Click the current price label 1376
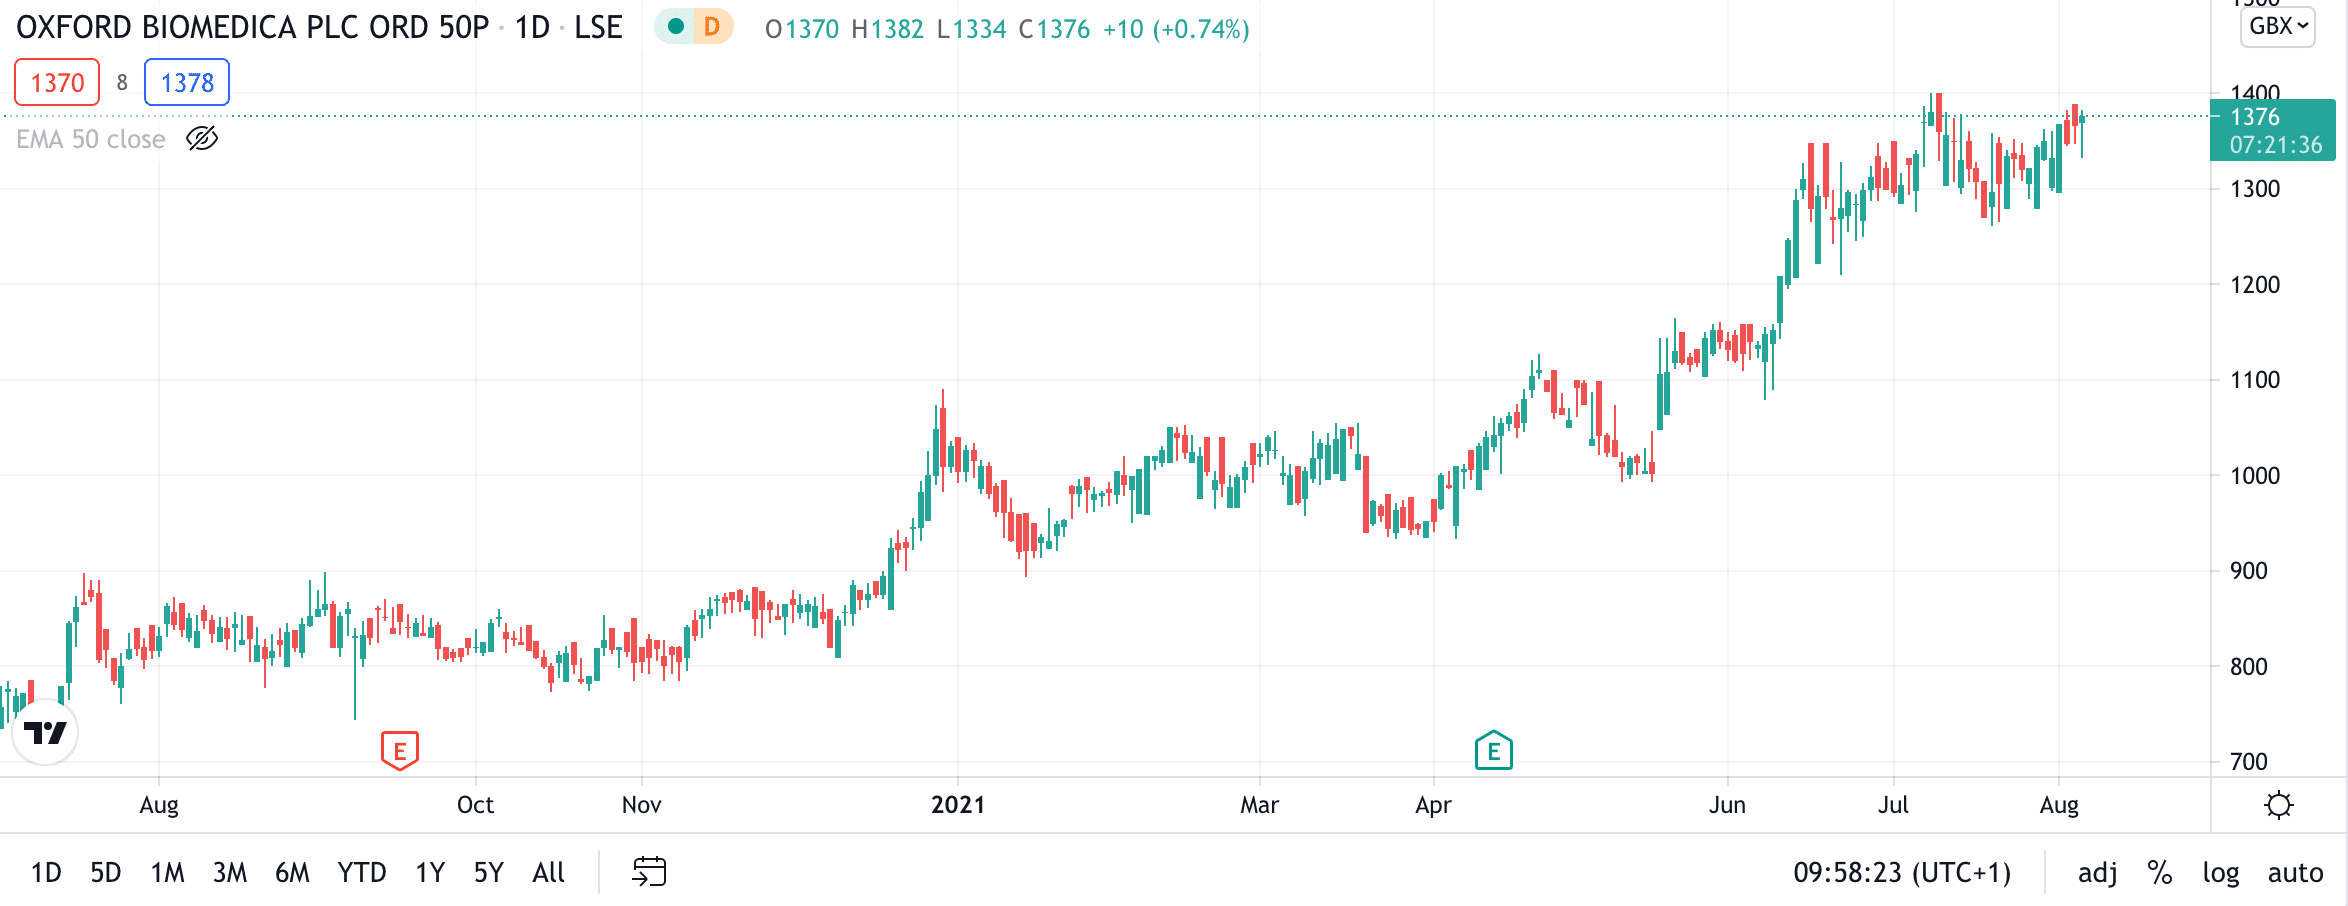This screenshot has height=906, width=2348. point(2273,130)
